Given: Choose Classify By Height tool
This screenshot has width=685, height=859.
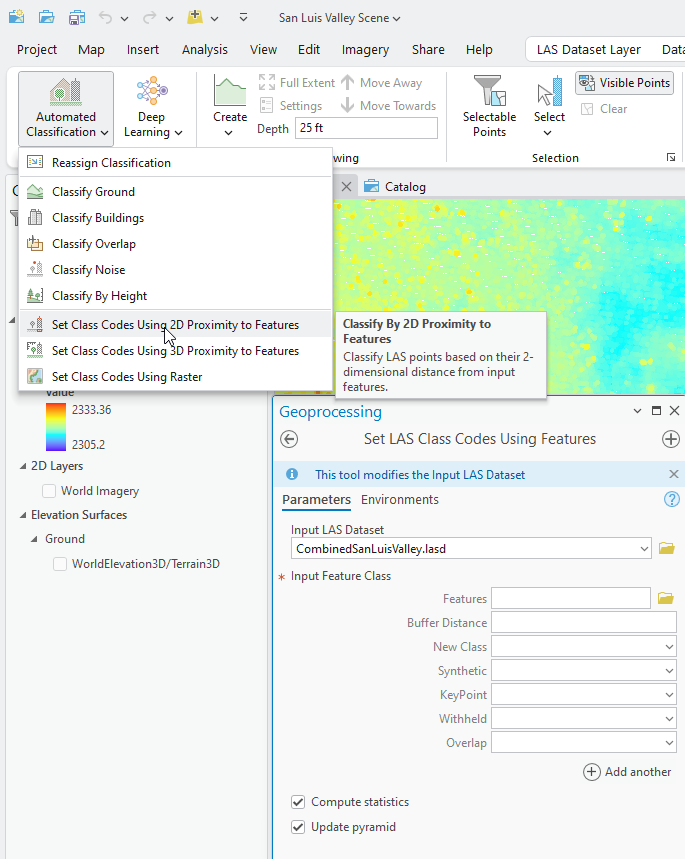Looking at the screenshot, I should click(175, 296).
